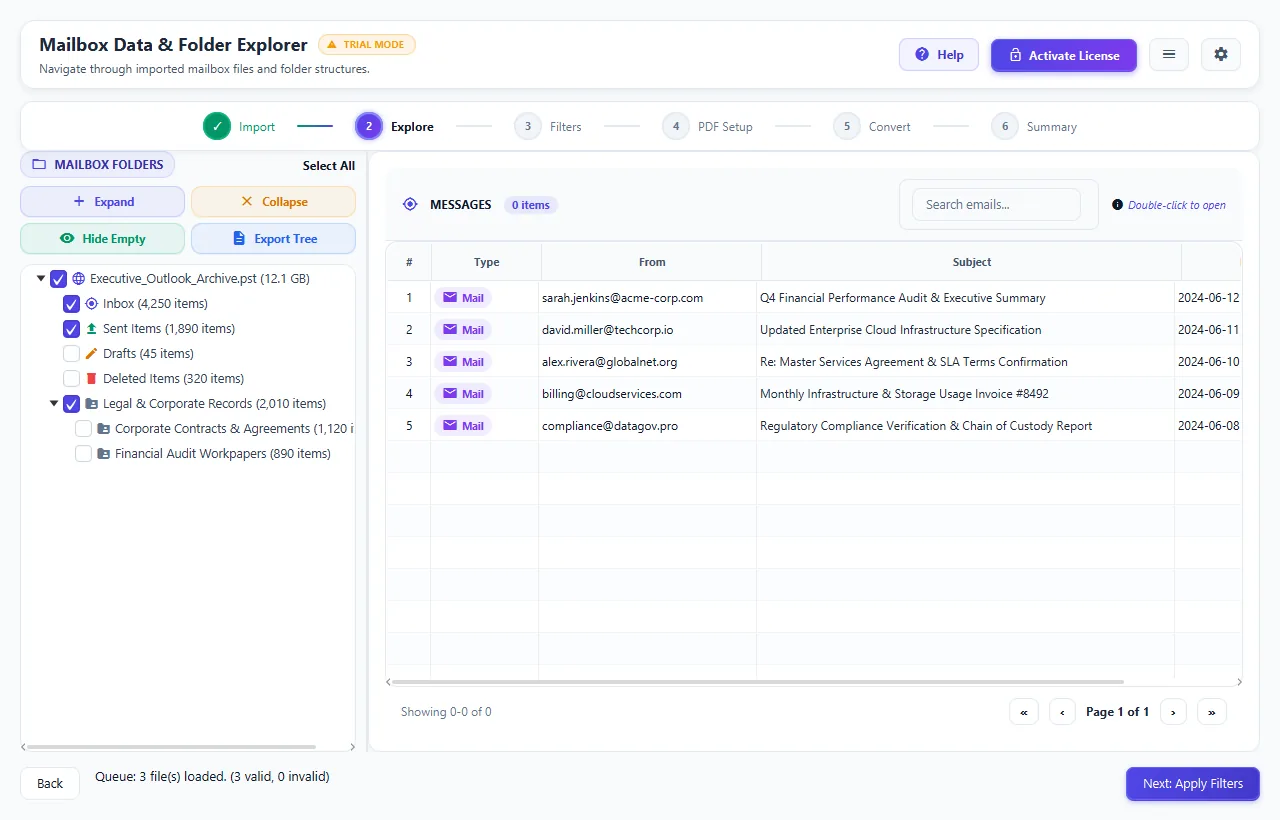1280x820 pixels.
Task: Click the Mail badge for billing@cloudservices.com row
Action: tap(463, 394)
